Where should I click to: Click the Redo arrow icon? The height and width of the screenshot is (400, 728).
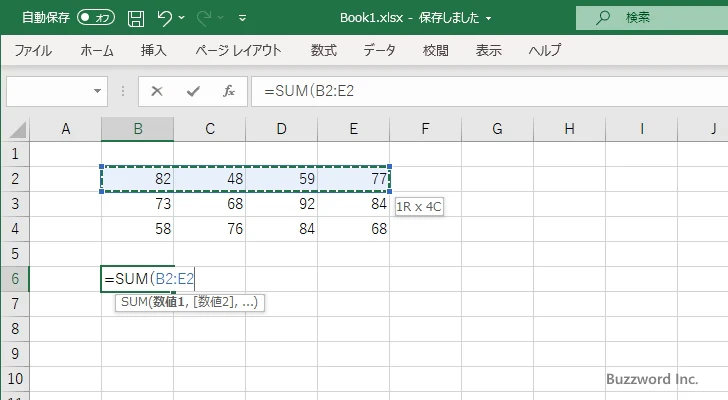pos(203,18)
